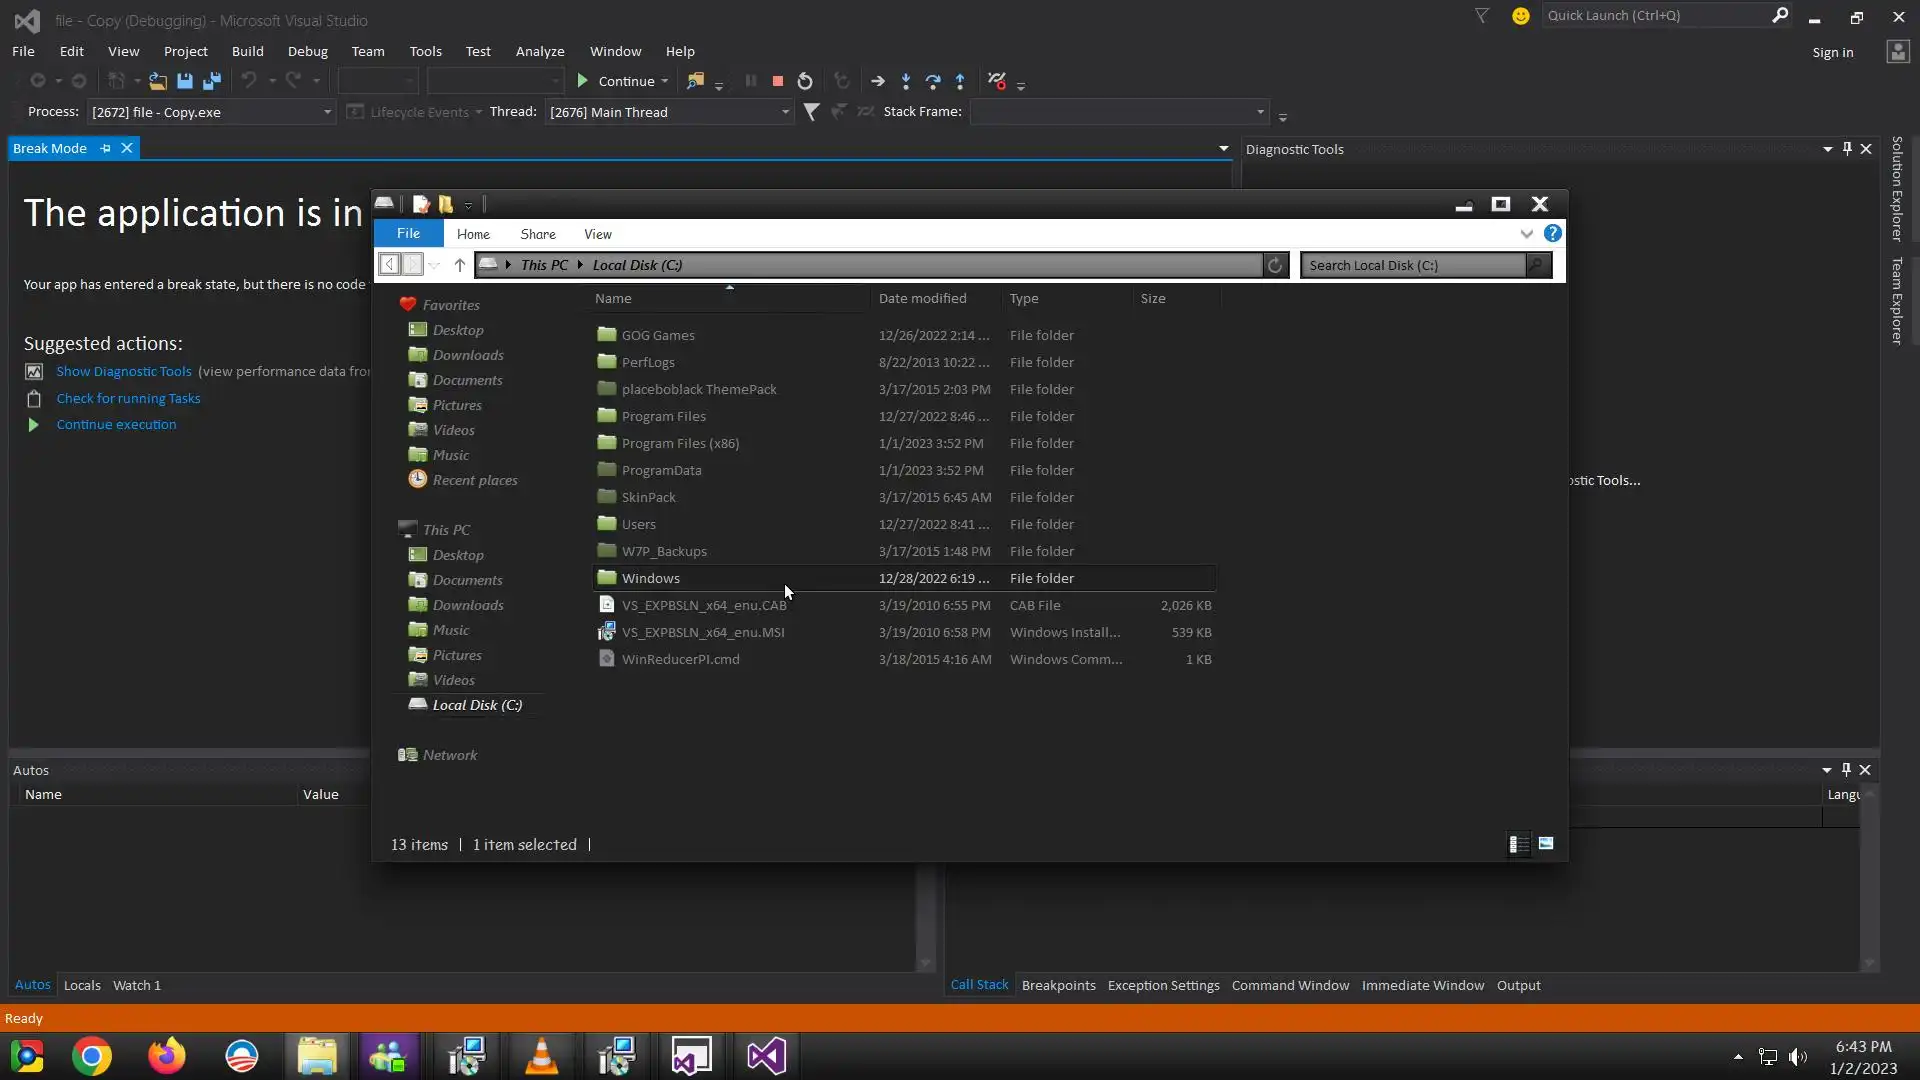Pin the Diagnostic Tools panel
1920x1080 pixels.
tap(1847, 149)
